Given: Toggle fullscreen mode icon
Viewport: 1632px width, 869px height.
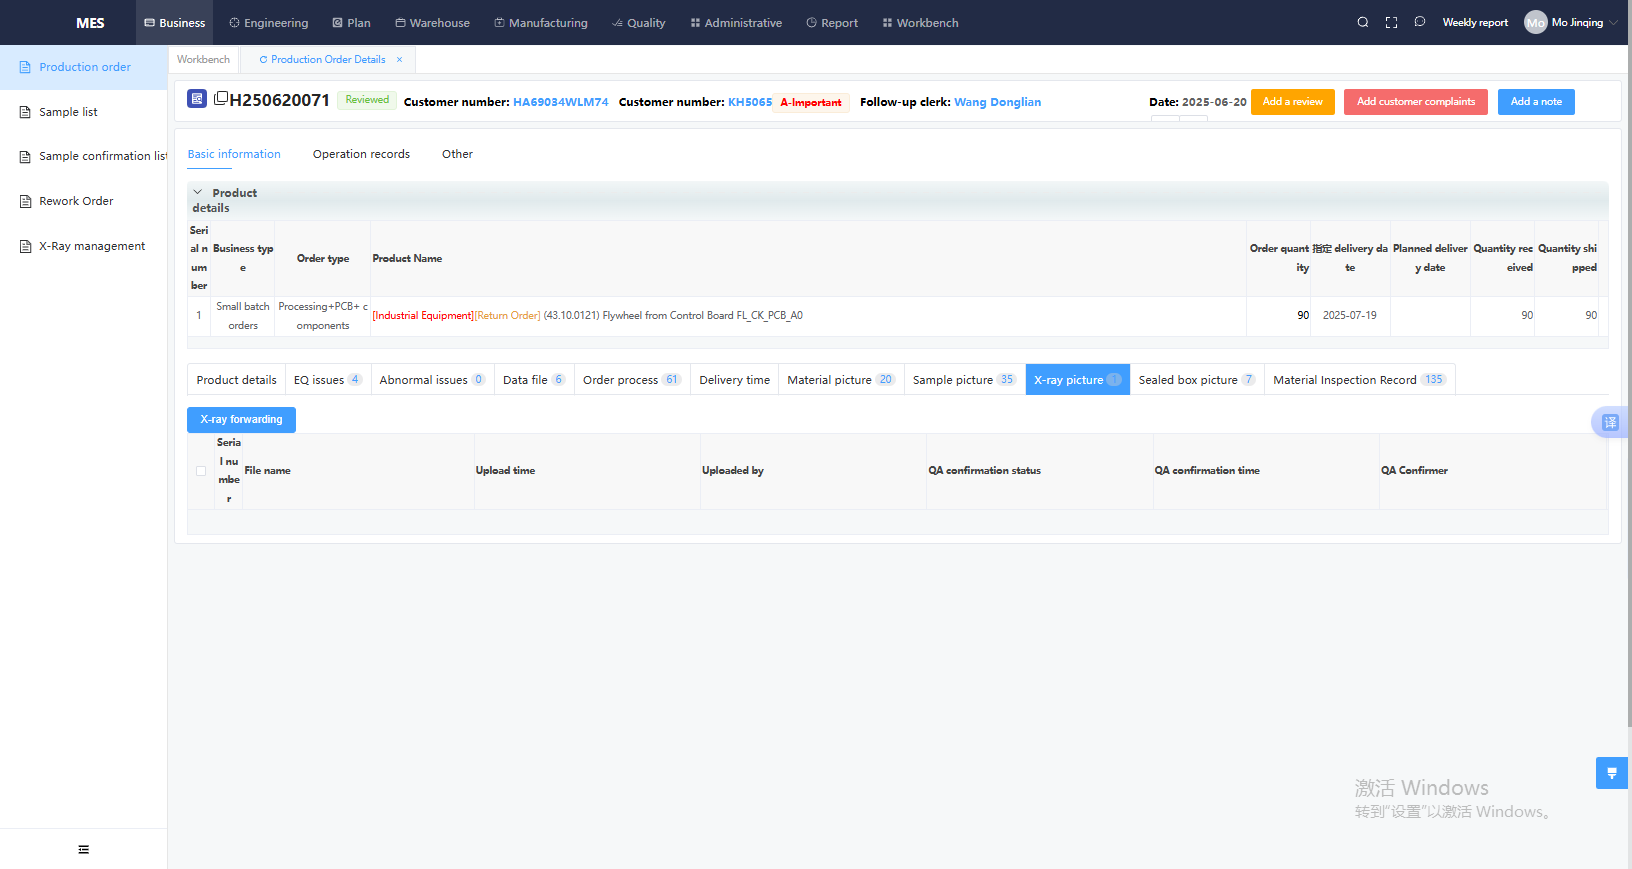Looking at the screenshot, I should [x=1391, y=22].
